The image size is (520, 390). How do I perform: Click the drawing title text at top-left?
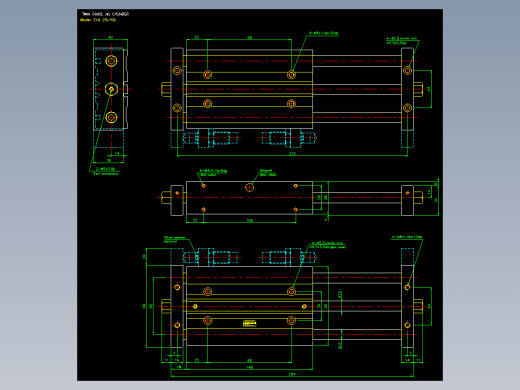click(x=105, y=14)
